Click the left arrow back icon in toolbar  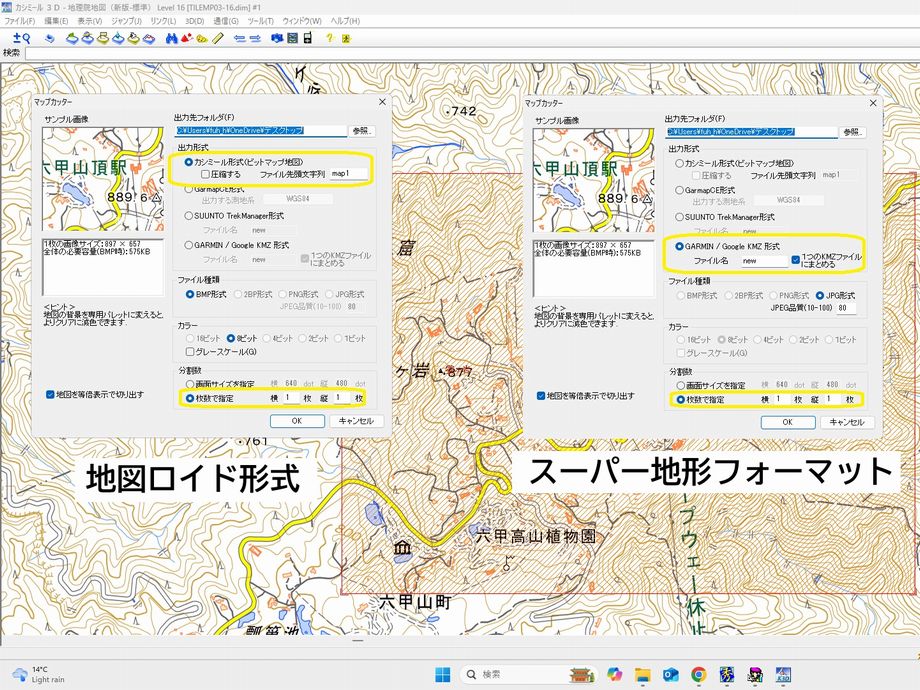click(x=239, y=38)
